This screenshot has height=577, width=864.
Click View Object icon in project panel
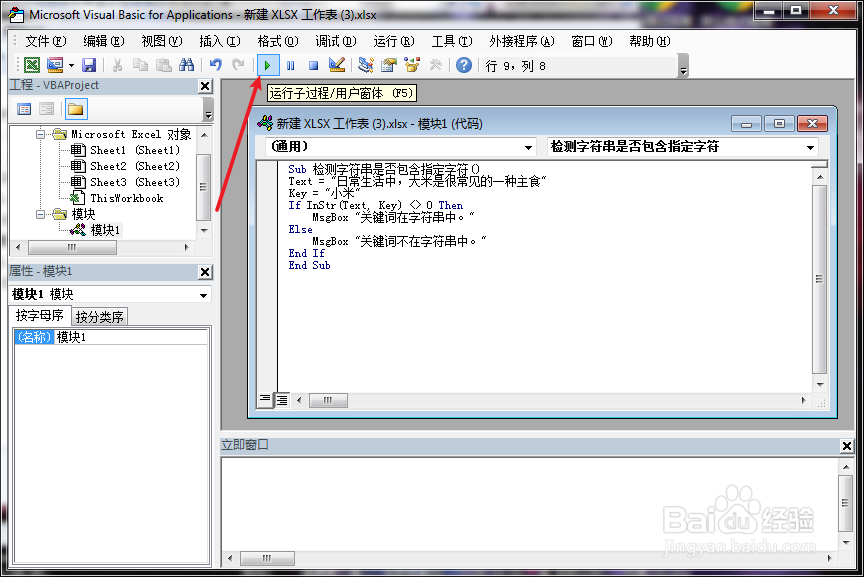[47, 109]
